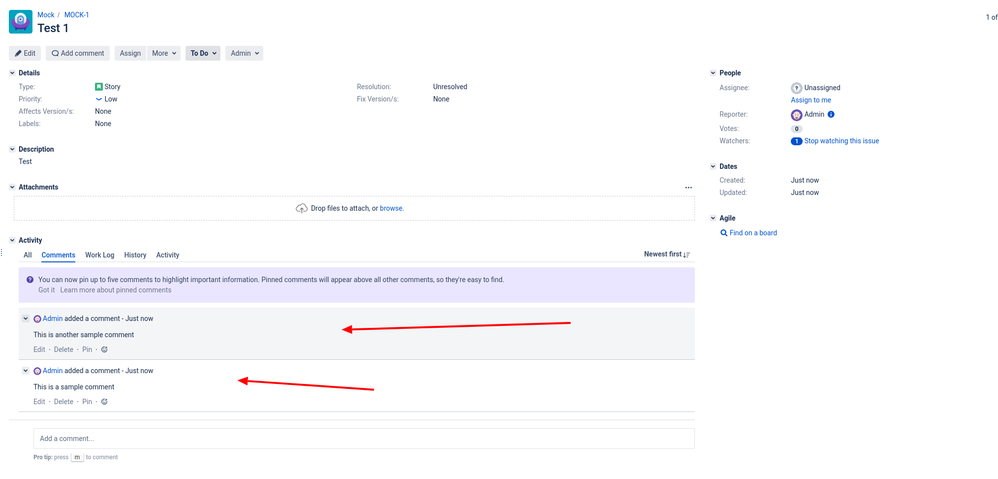Collapse the Attachments section
Viewport: 998px width, 479px height.
(13, 188)
